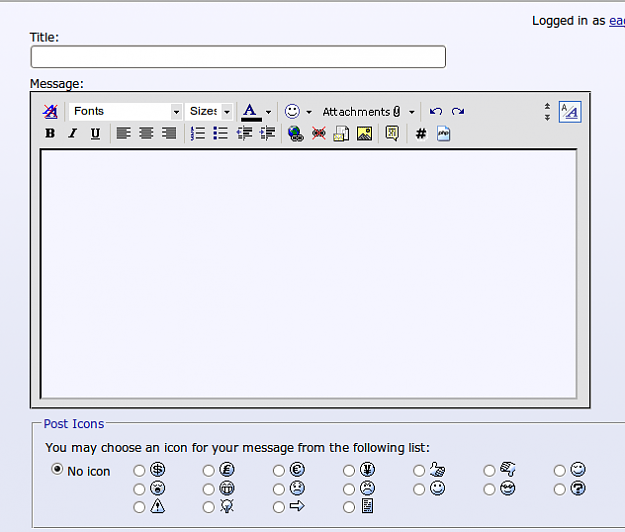This screenshot has height=532, width=625.
Task: Select the document page post icon
Action: (x=349, y=507)
